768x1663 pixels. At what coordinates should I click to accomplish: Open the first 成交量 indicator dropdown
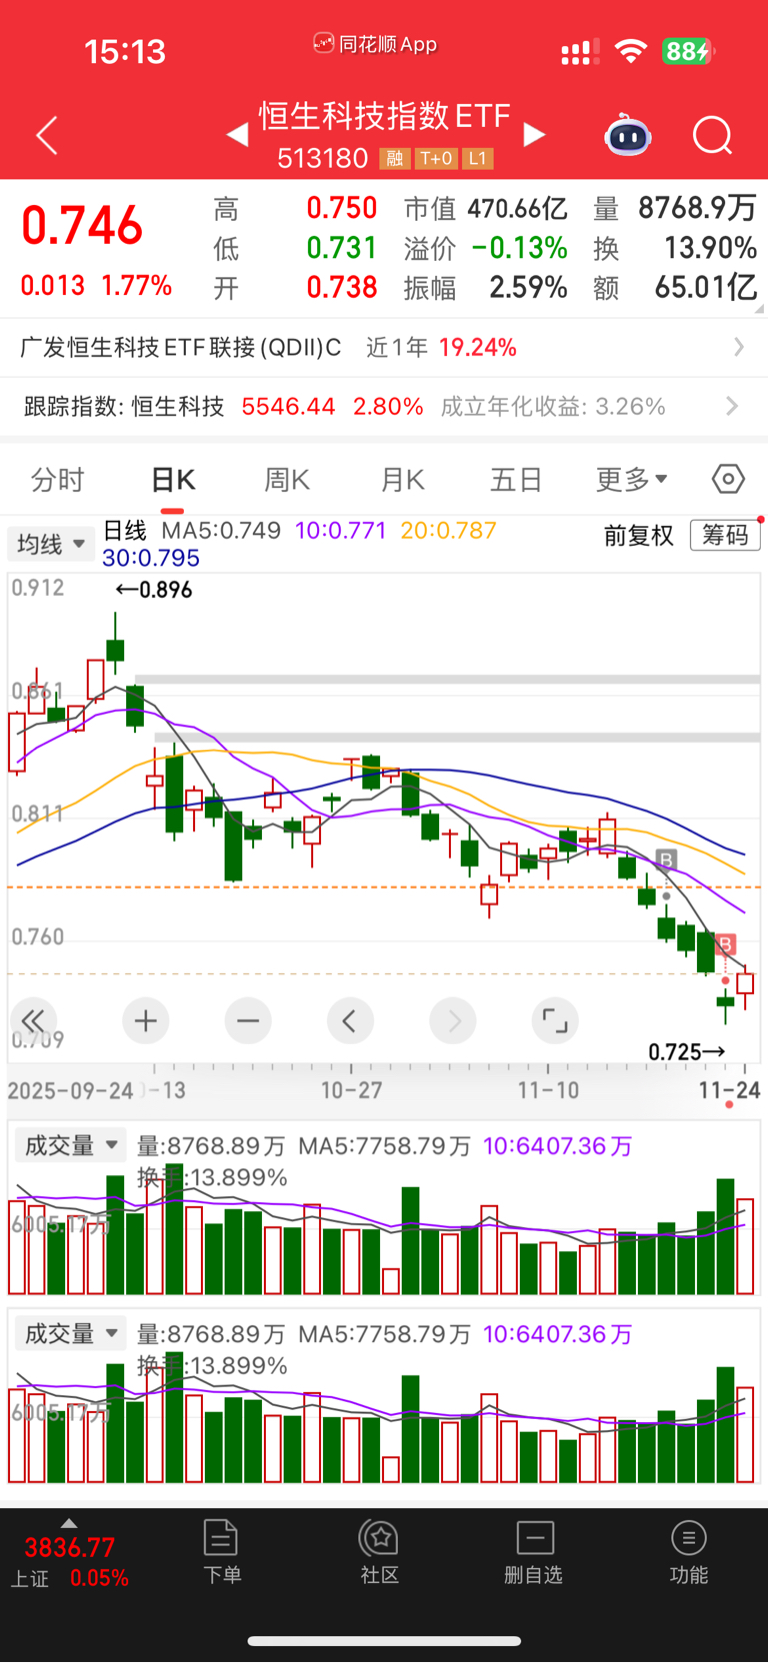click(69, 1145)
